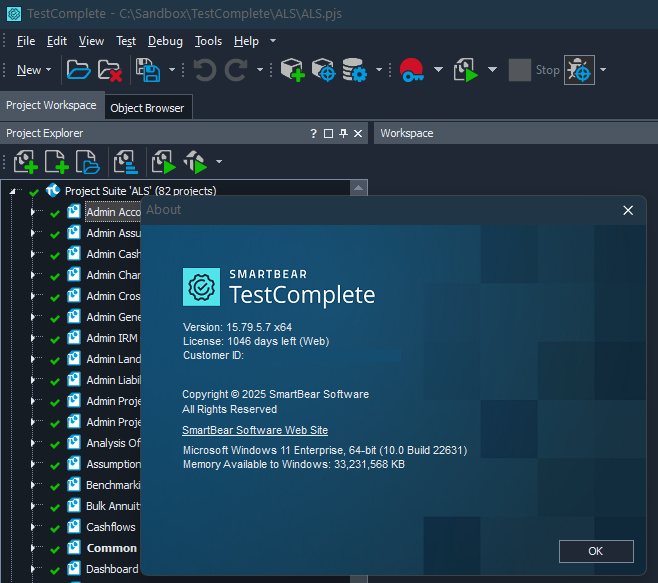
Task: Open the SmartBear Software Web Site link
Action: click(254, 430)
